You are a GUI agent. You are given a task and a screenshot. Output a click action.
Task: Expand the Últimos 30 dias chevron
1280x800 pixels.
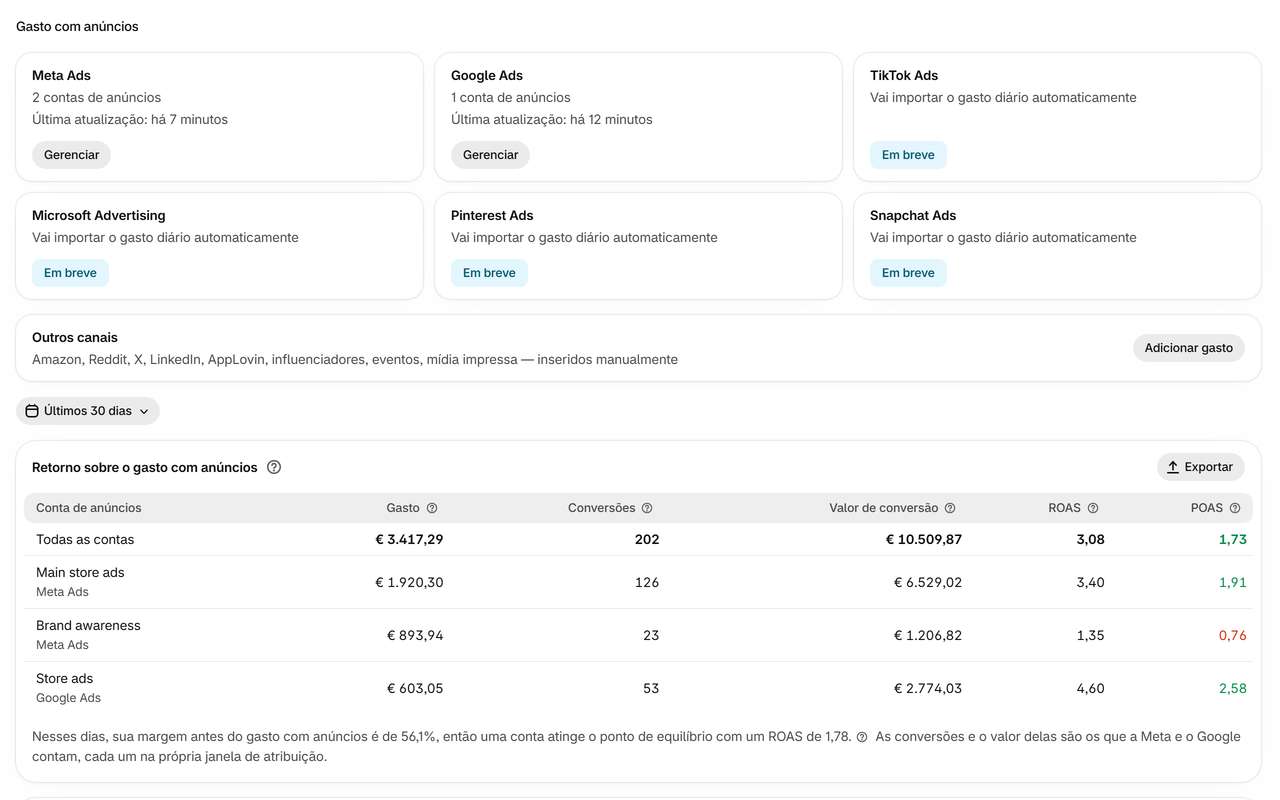[x=144, y=411]
